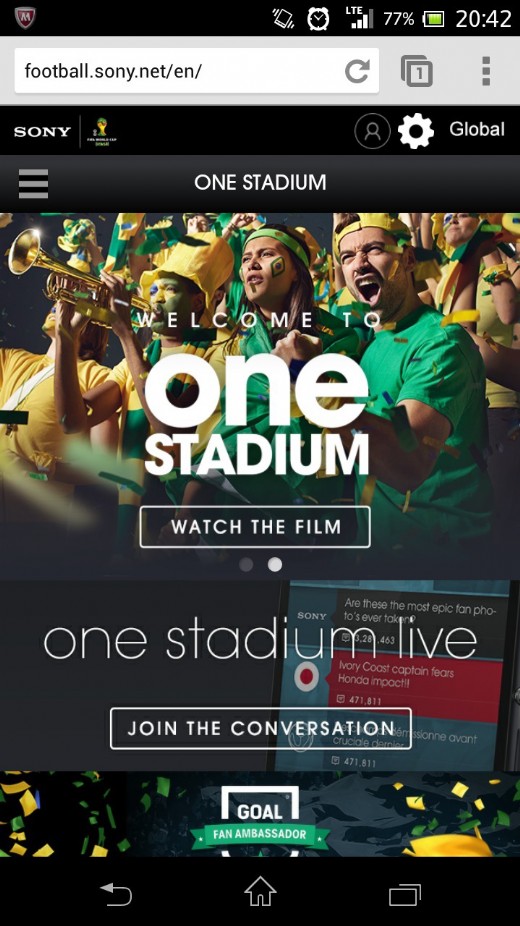Open the hamburger navigation menu
Screen dimensions: 520x926
click(x=33, y=184)
